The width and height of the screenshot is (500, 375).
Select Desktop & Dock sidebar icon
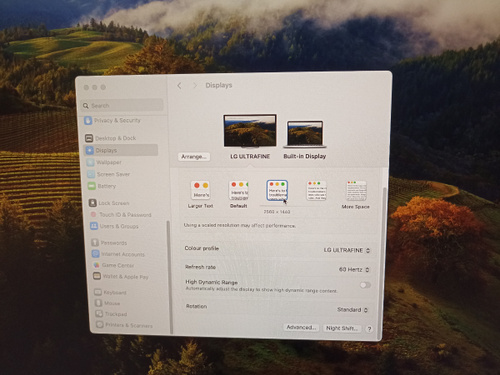(x=89, y=138)
